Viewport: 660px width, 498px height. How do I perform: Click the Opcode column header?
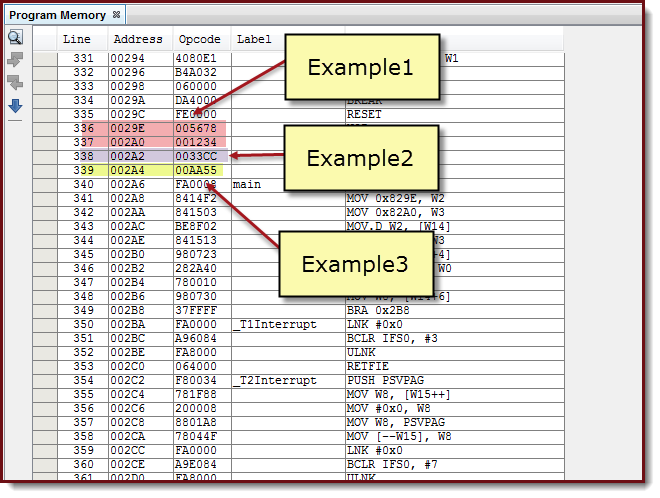coord(199,39)
